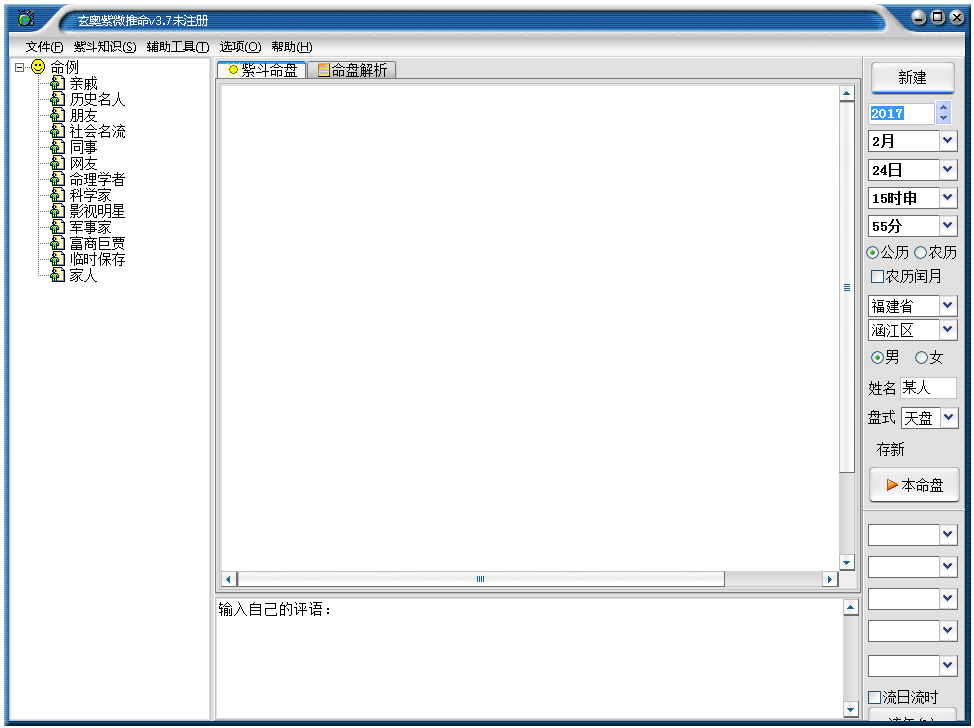Click the sun icon on 紫斗命盘 tab

(x=233, y=70)
